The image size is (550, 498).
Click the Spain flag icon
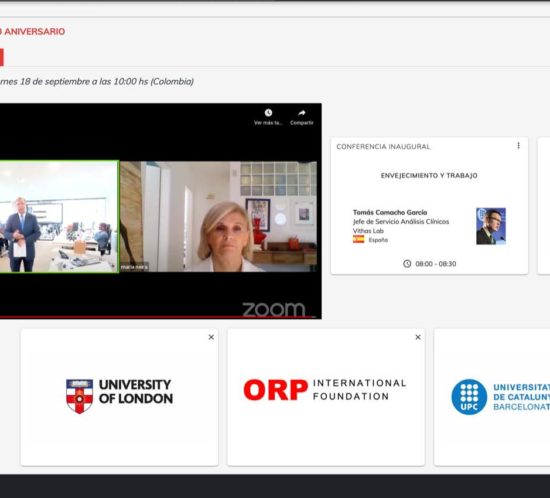pos(358,239)
